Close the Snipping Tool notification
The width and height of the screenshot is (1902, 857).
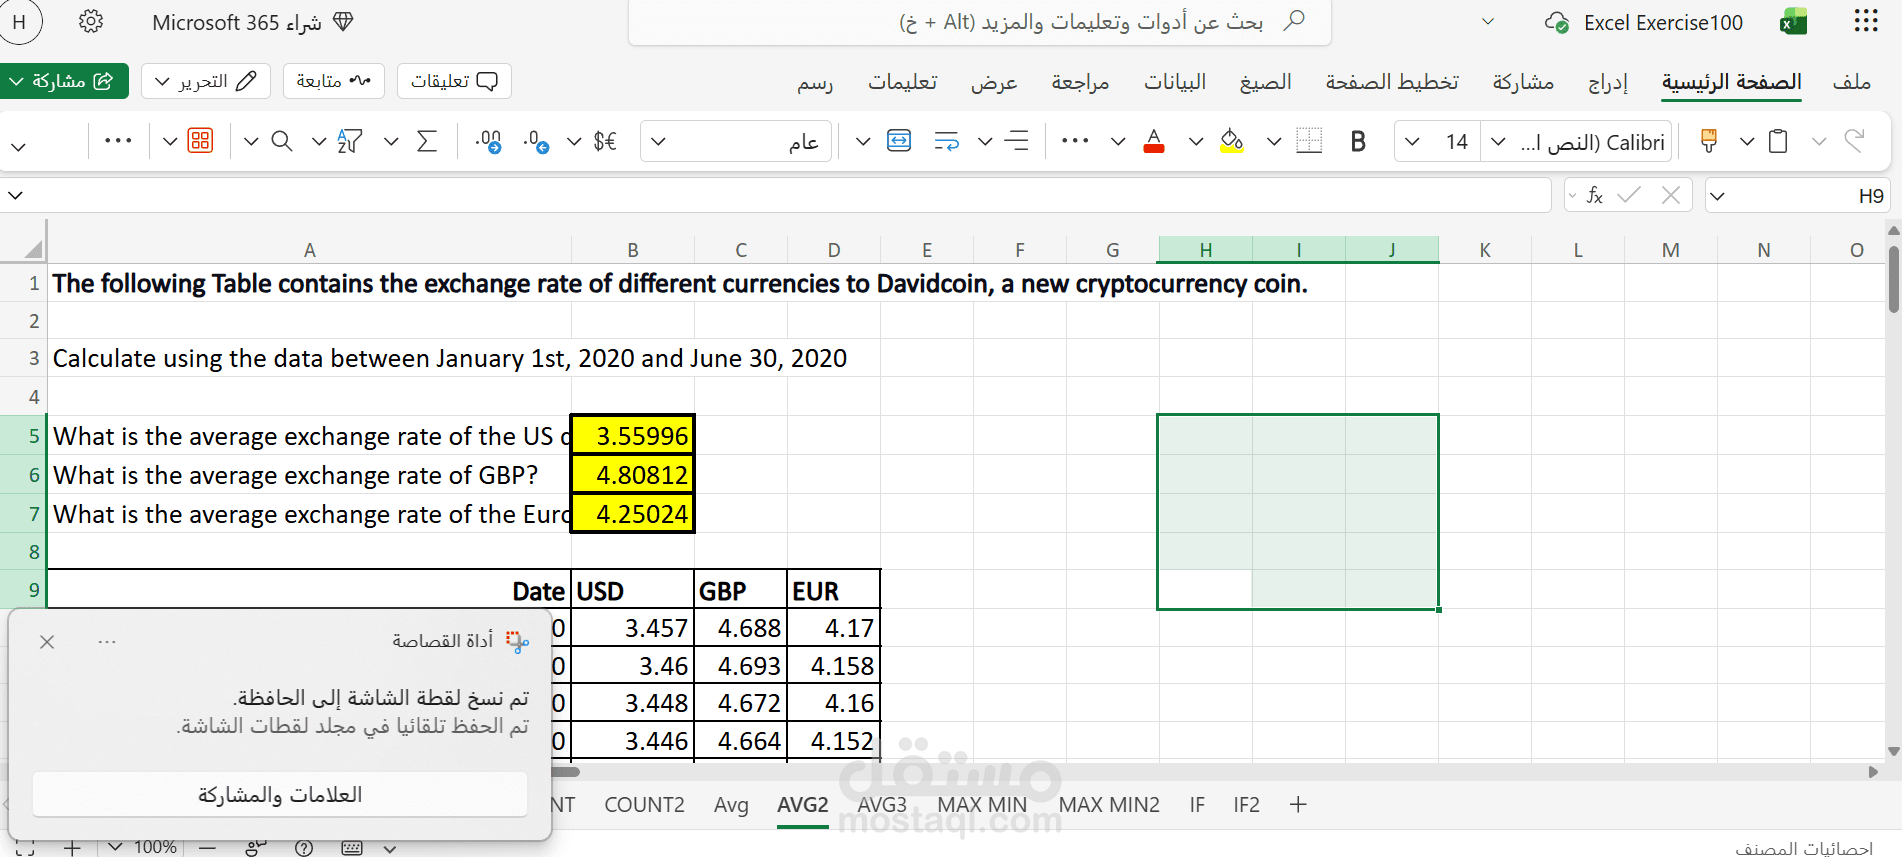pos(47,641)
